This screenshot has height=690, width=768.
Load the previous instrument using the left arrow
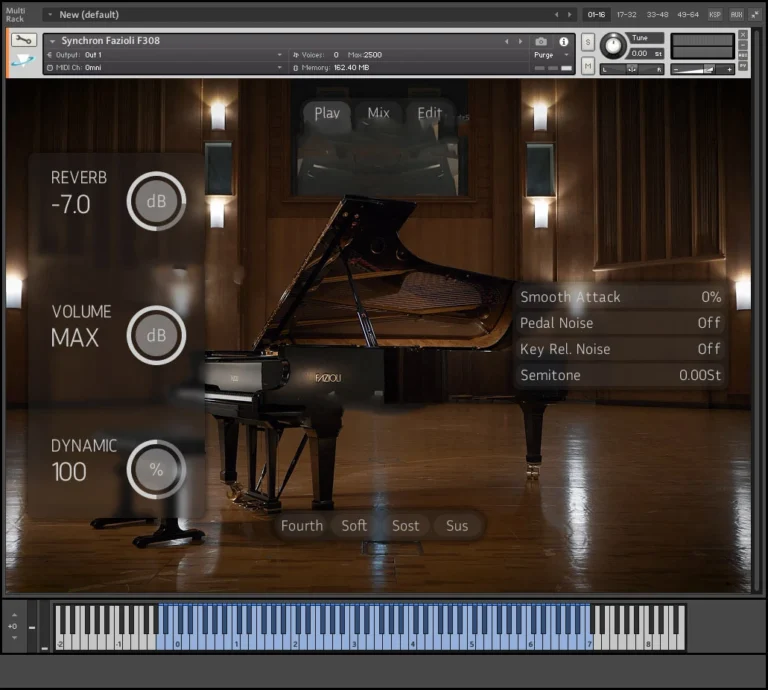506,42
